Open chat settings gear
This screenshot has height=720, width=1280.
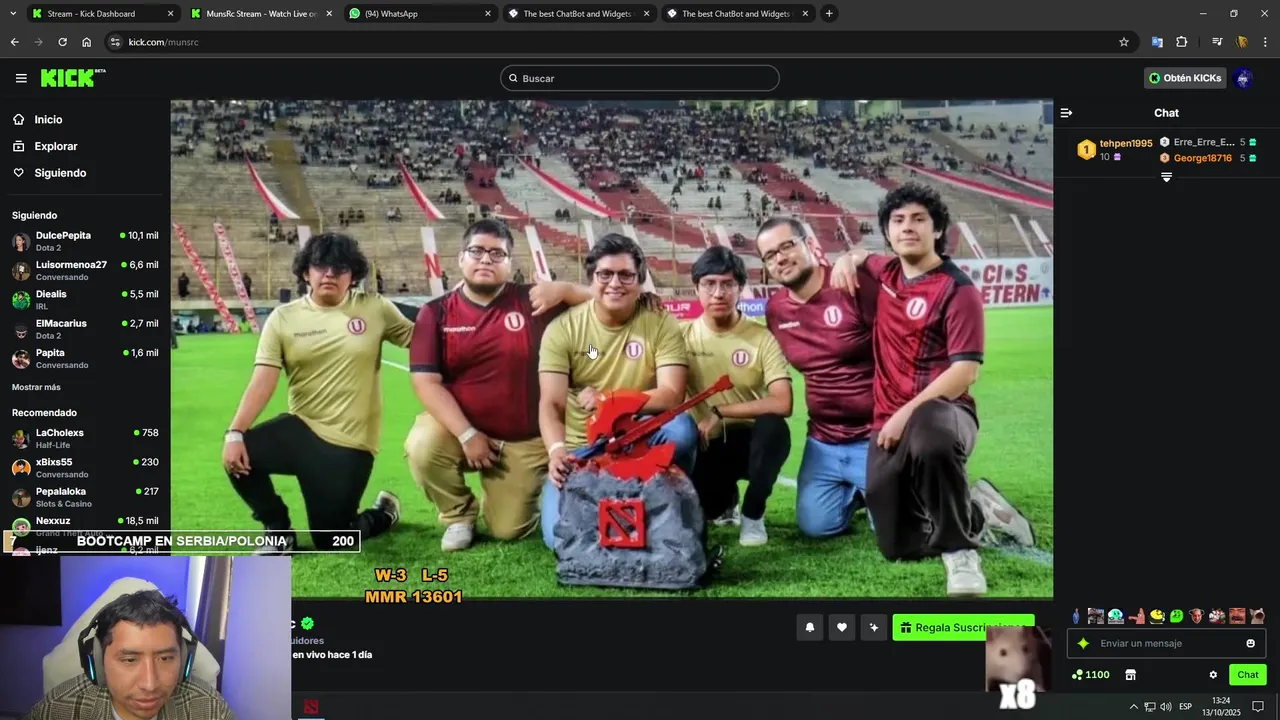click(1213, 675)
